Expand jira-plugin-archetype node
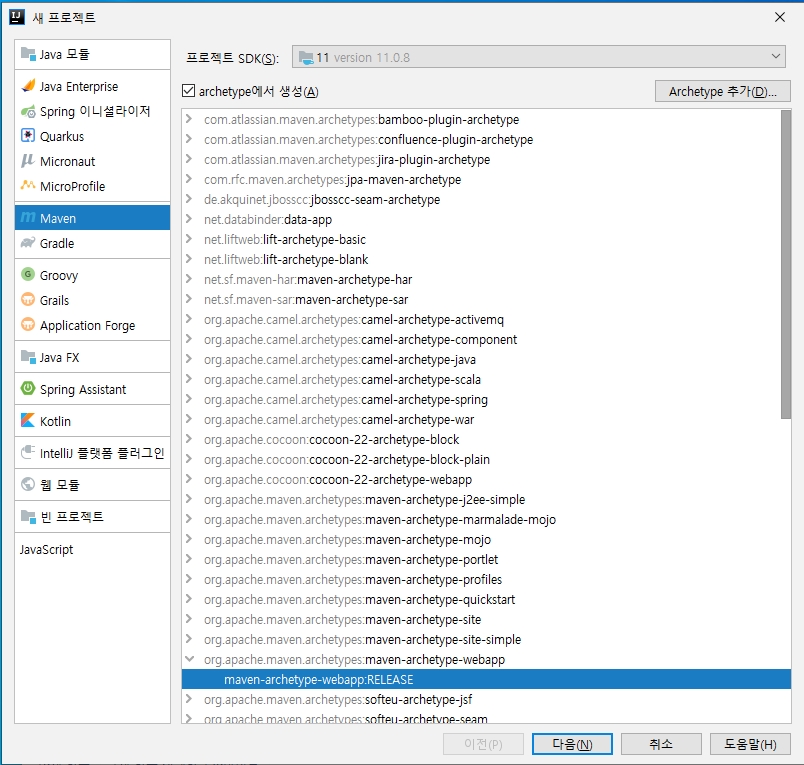 (189, 159)
